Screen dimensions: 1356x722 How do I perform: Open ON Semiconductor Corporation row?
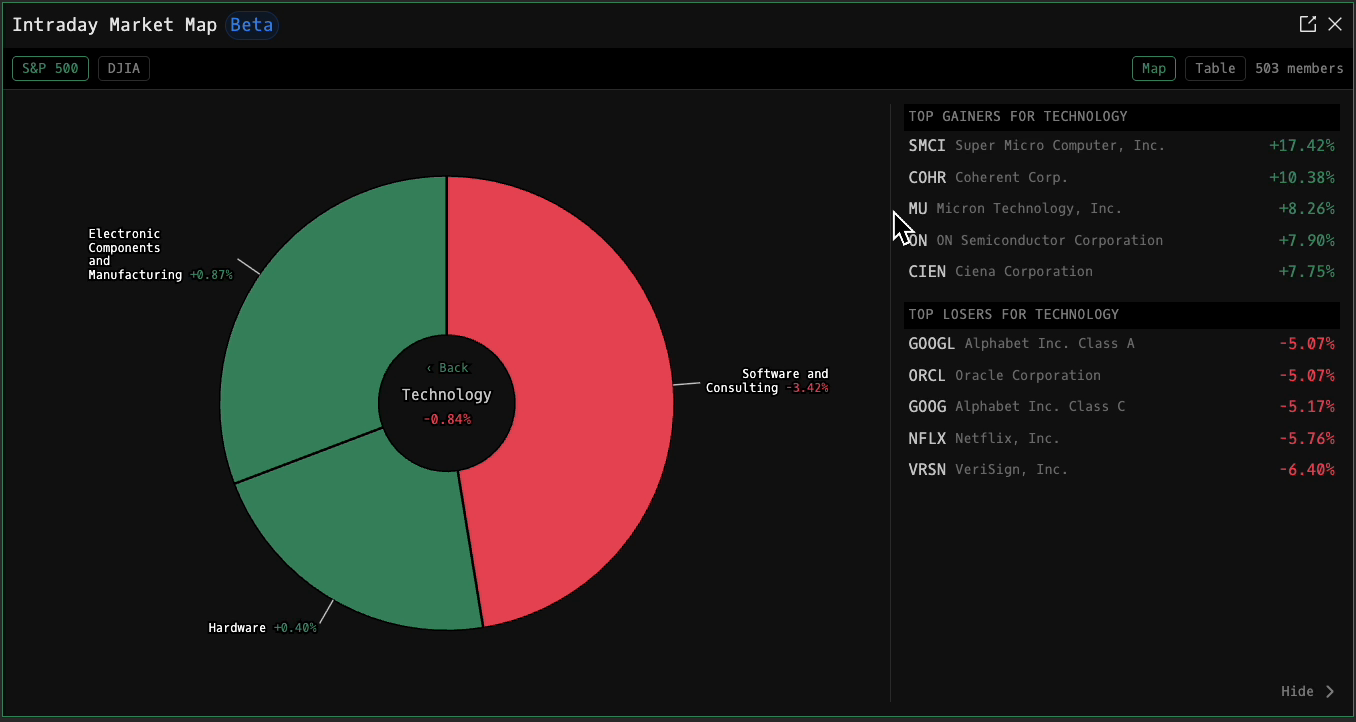pos(1122,241)
